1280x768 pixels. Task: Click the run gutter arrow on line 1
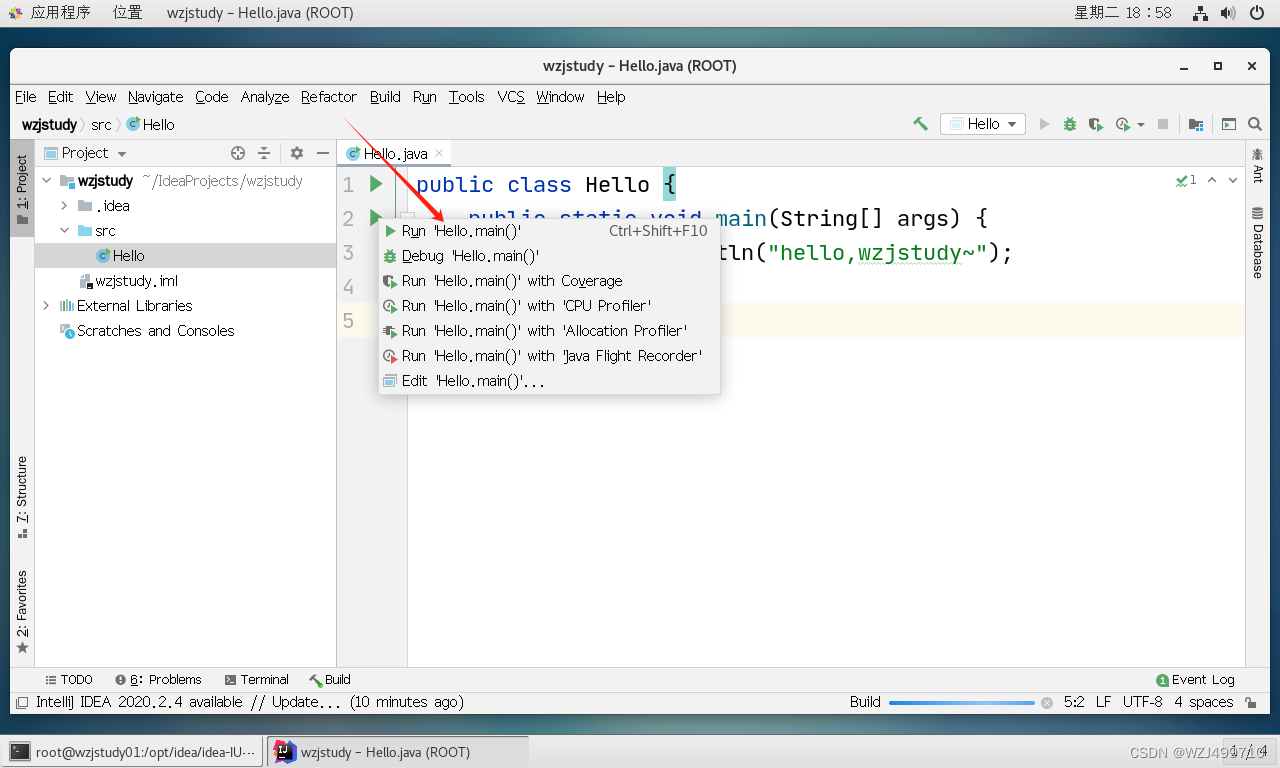(376, 184)
